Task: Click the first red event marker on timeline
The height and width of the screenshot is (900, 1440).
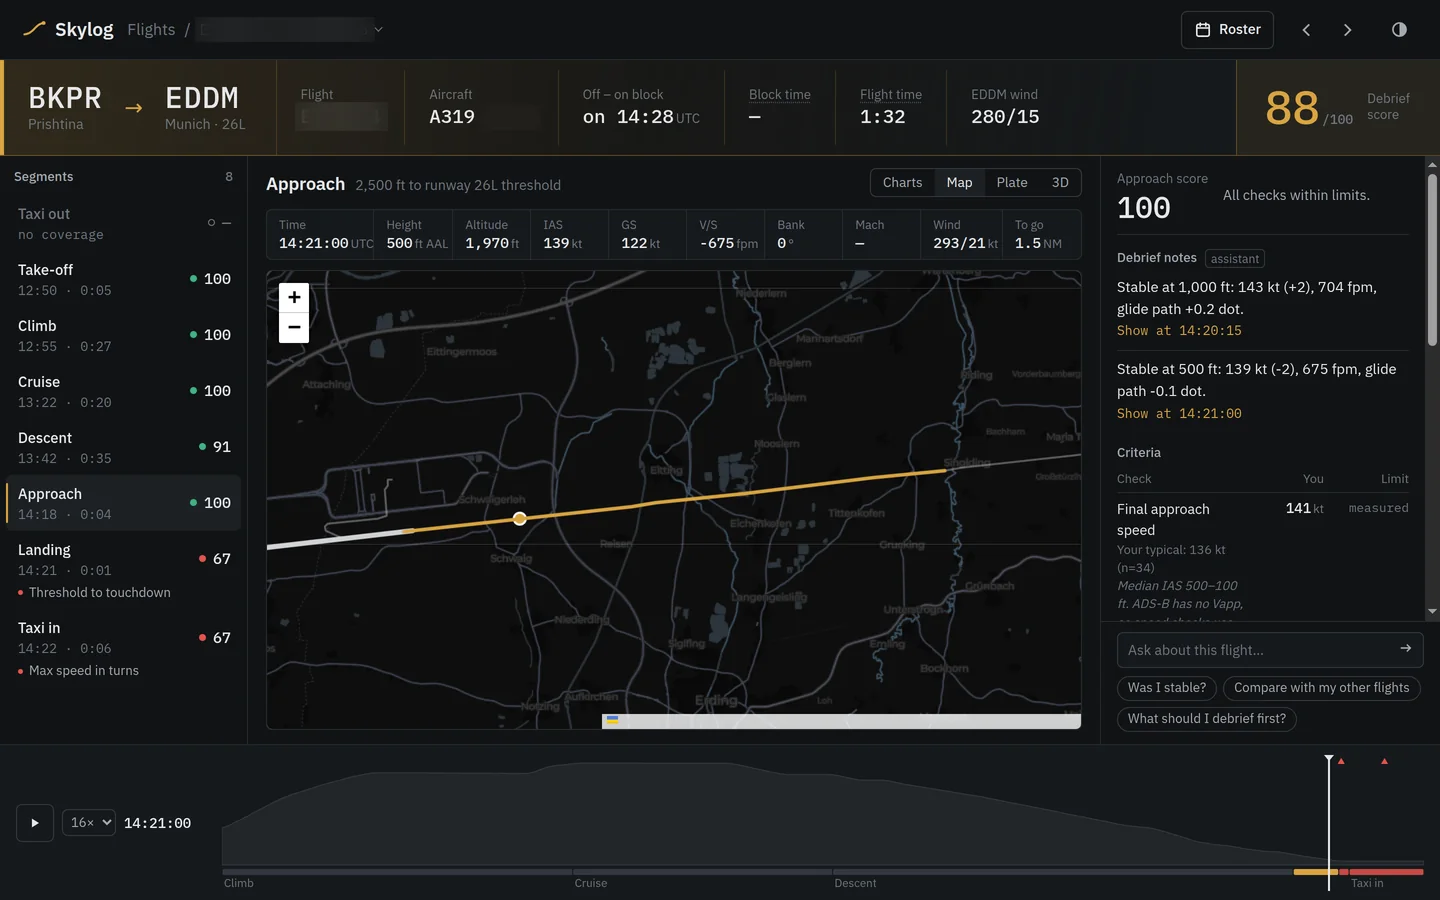Action: pyautogui.click(x=1341, y=761)
